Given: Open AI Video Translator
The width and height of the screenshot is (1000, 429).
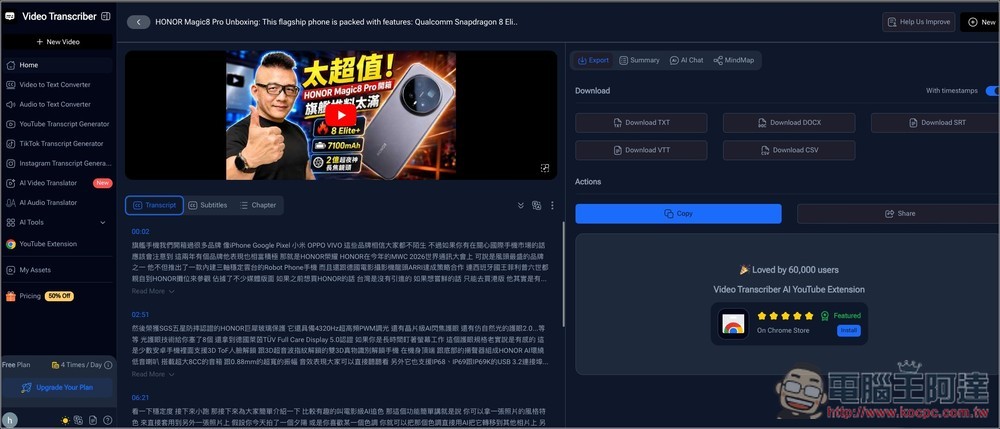Looking at the screenshot, I should click(57, 183).
